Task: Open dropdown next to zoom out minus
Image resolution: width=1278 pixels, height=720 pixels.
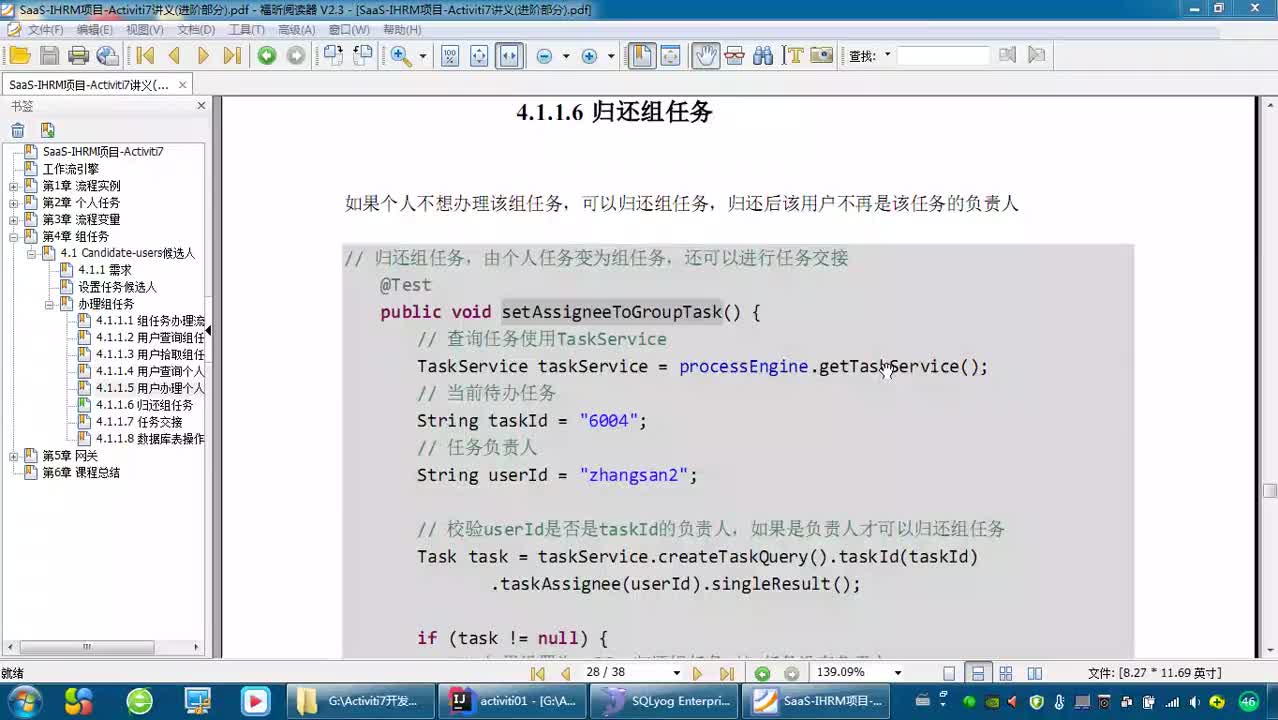Action: (x=566, y=56)
